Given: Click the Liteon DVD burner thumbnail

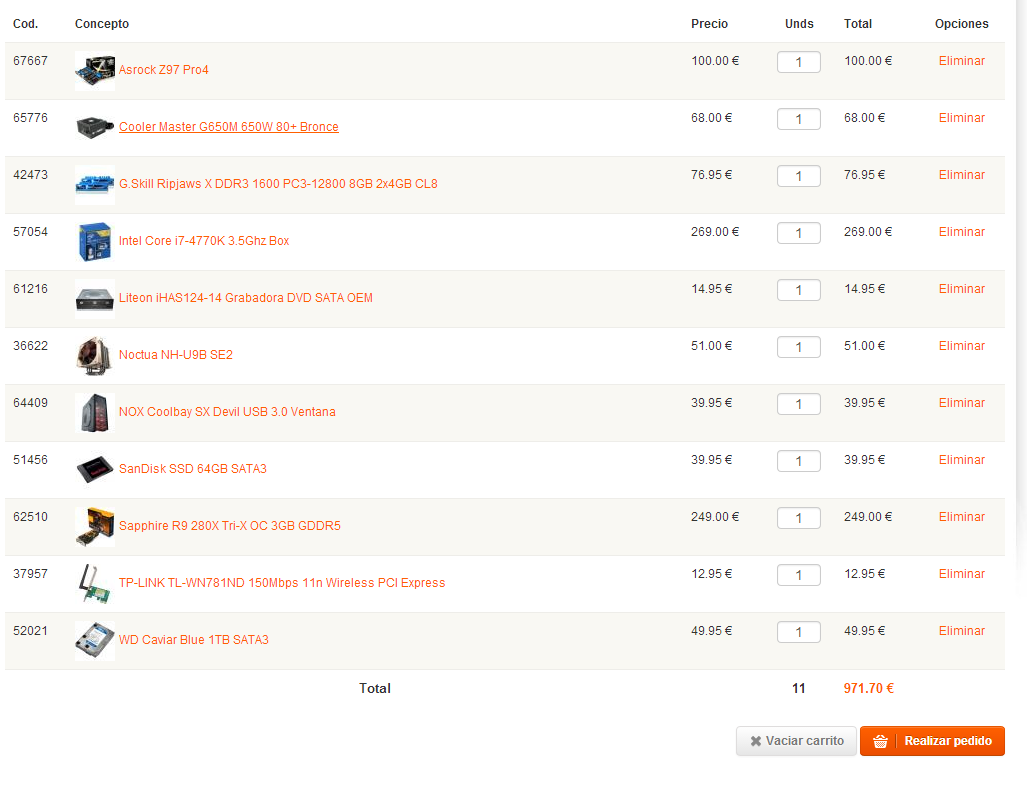Looking at the screenshot, I should click(95, 299).
